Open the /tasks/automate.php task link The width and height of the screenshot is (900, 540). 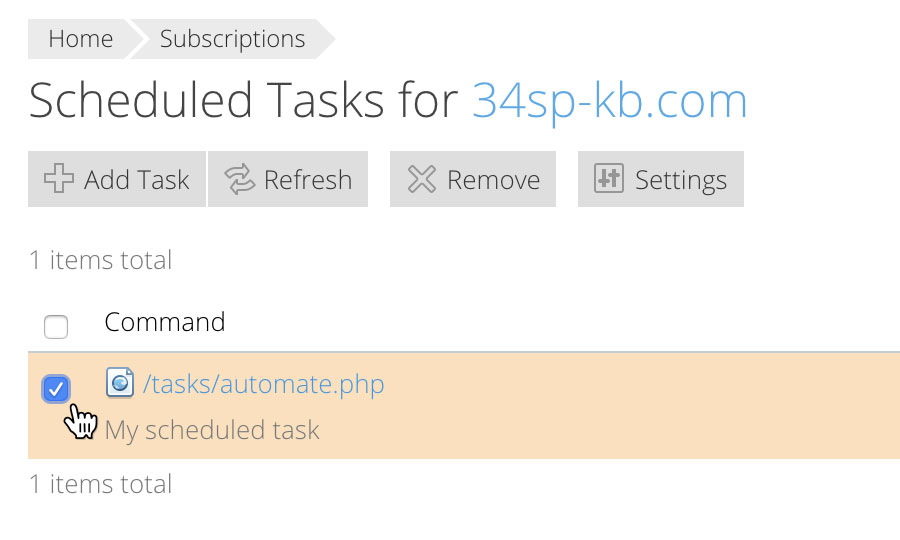[x=263, y=384]
